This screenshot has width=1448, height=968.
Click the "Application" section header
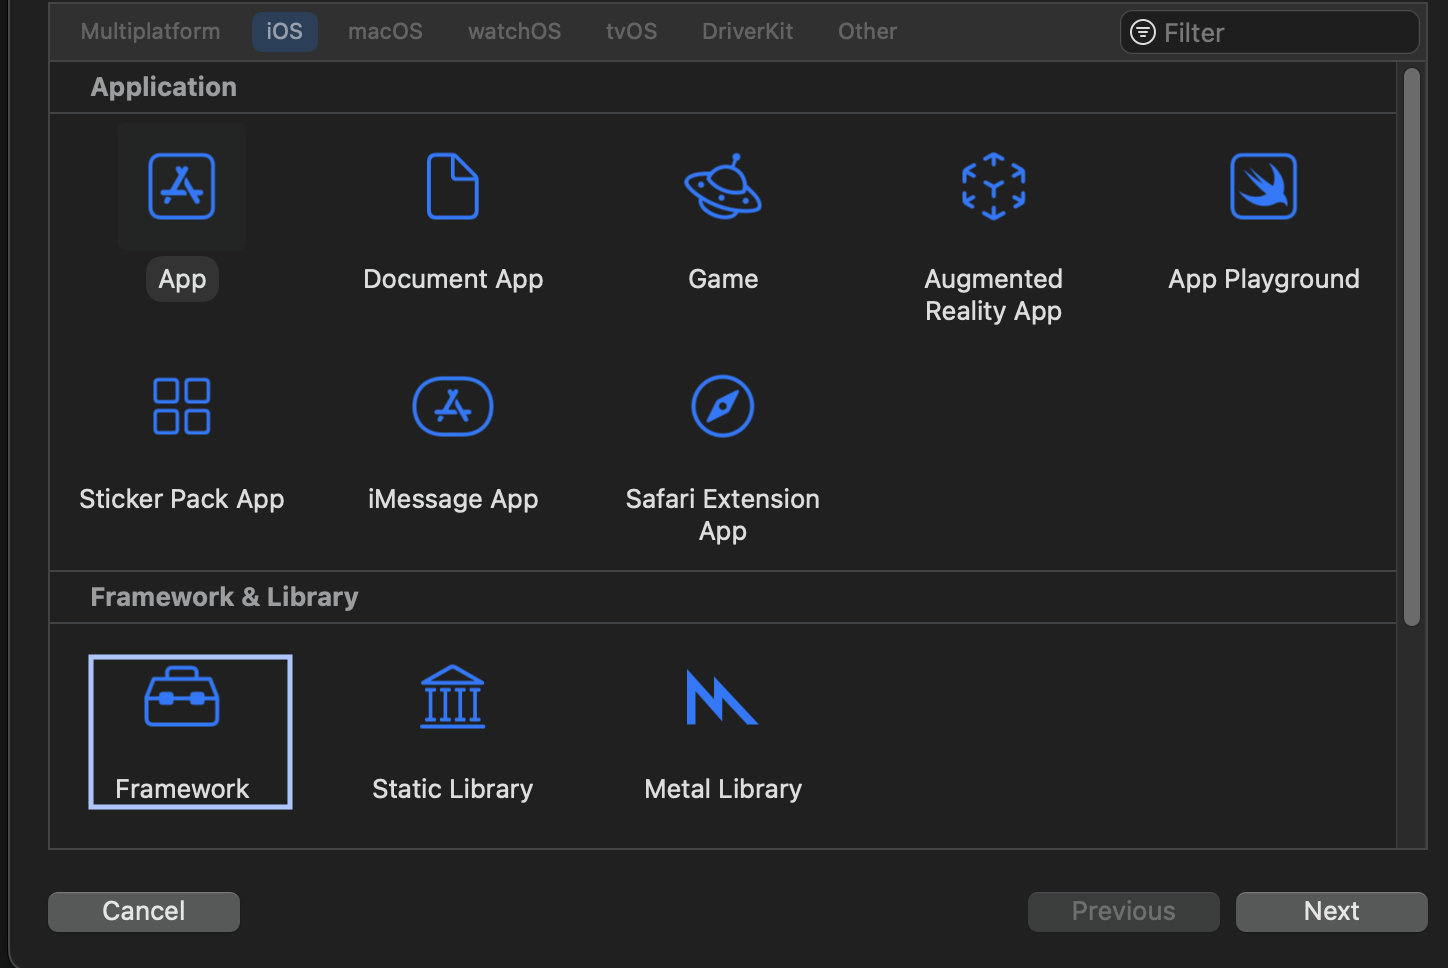164,87
